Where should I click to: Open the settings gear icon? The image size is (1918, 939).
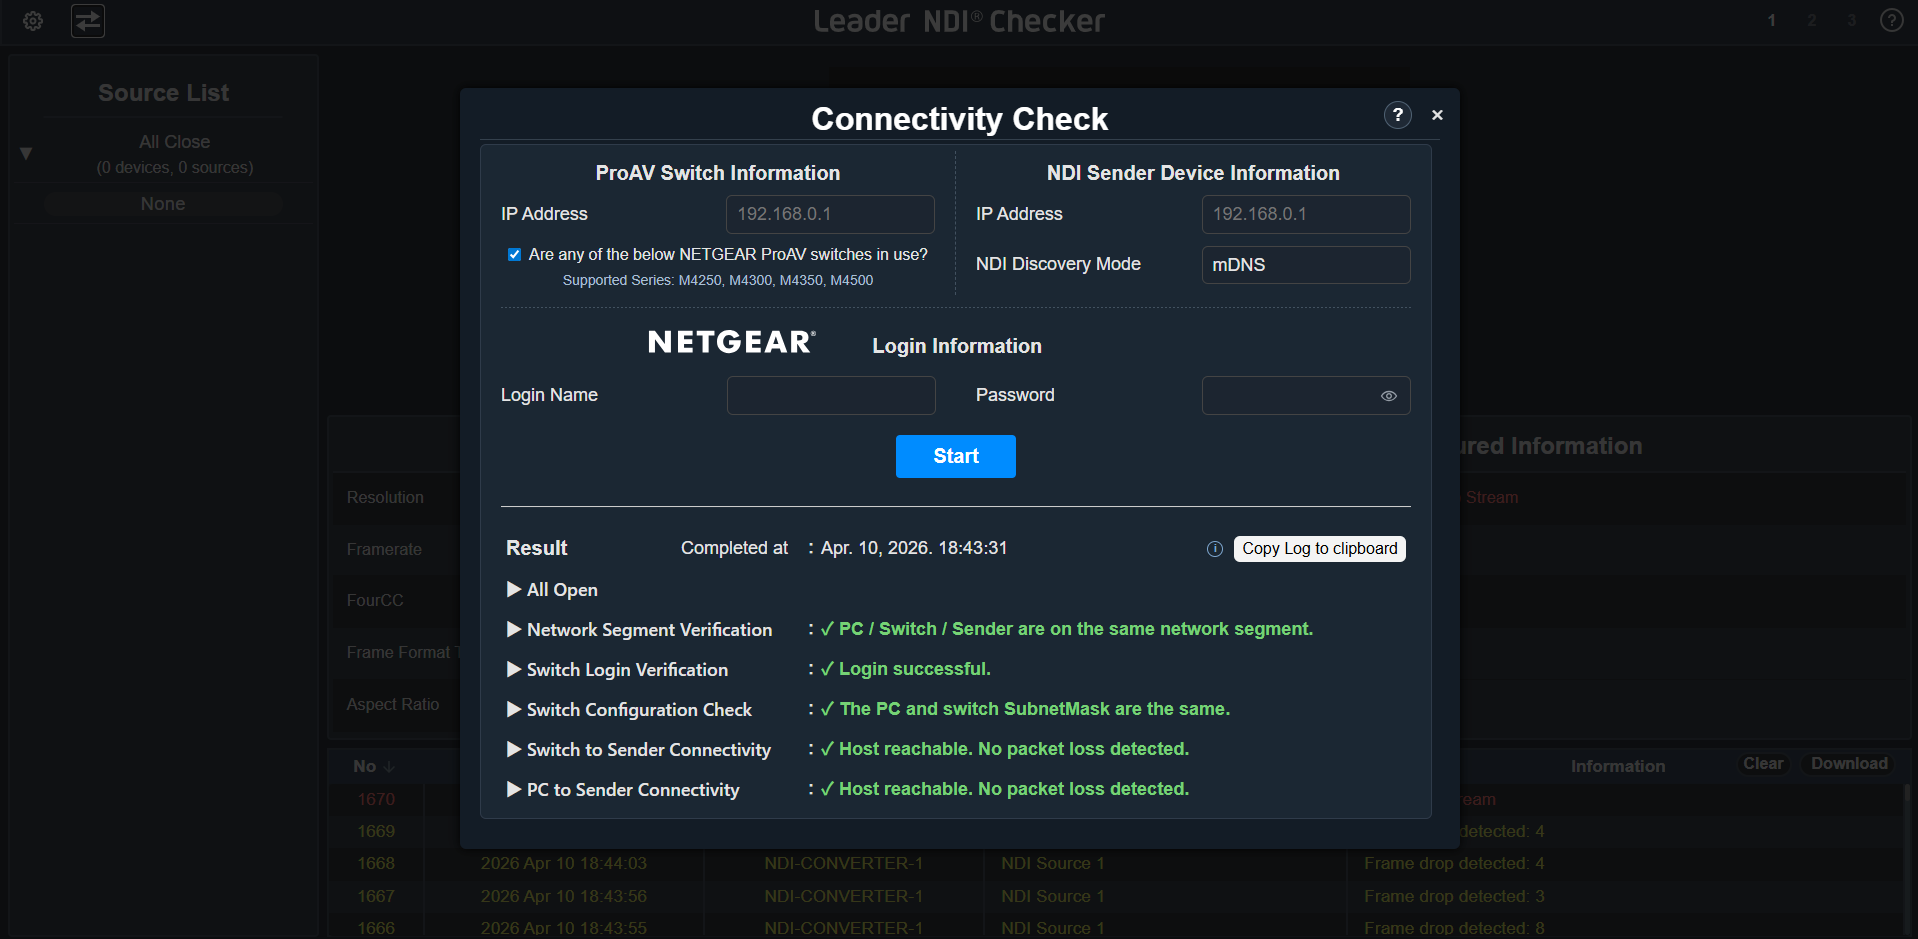point(33,21)
